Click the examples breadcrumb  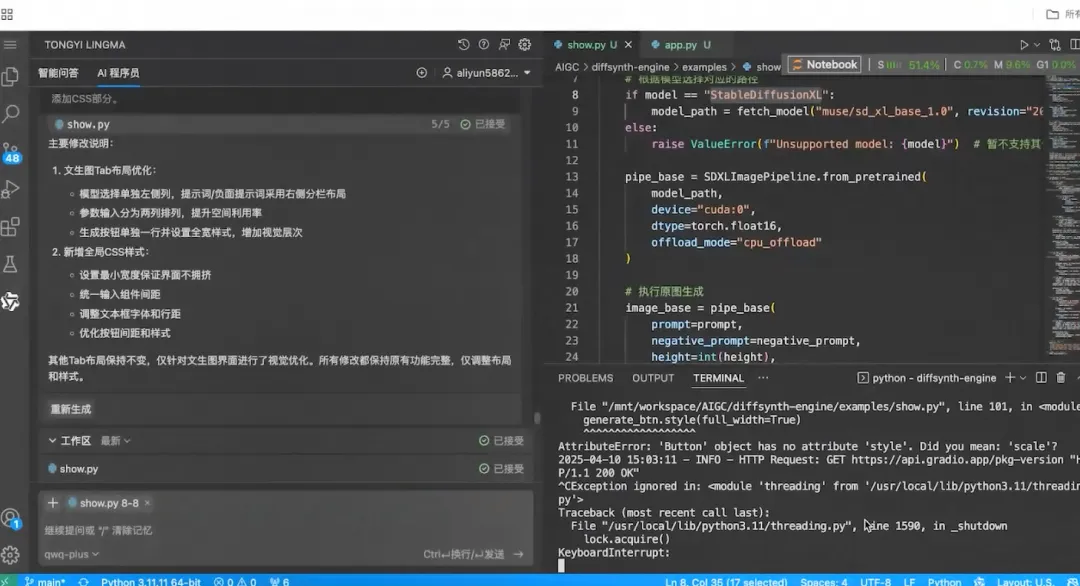pos(704,67)
